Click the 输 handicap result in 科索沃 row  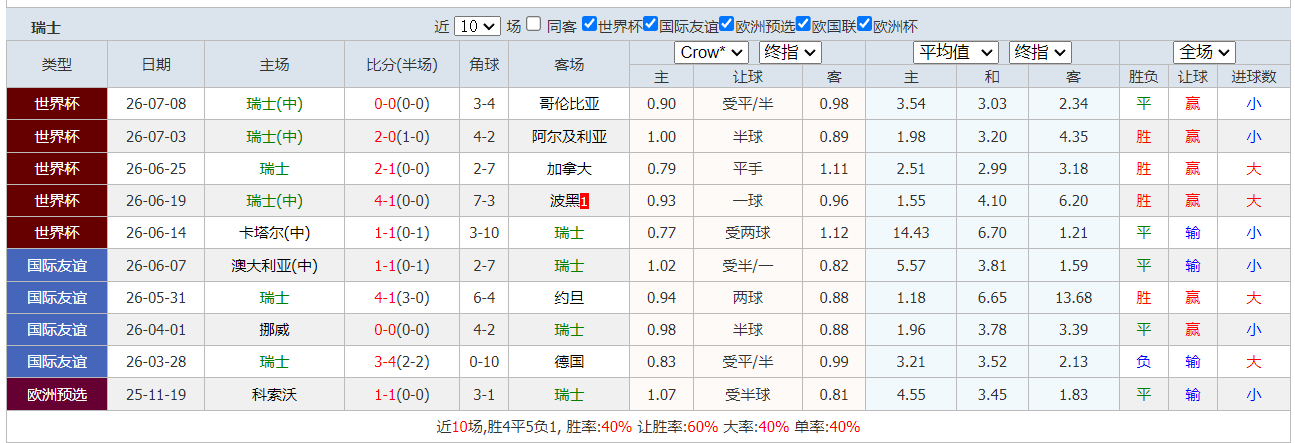(x=1192, y=394)
